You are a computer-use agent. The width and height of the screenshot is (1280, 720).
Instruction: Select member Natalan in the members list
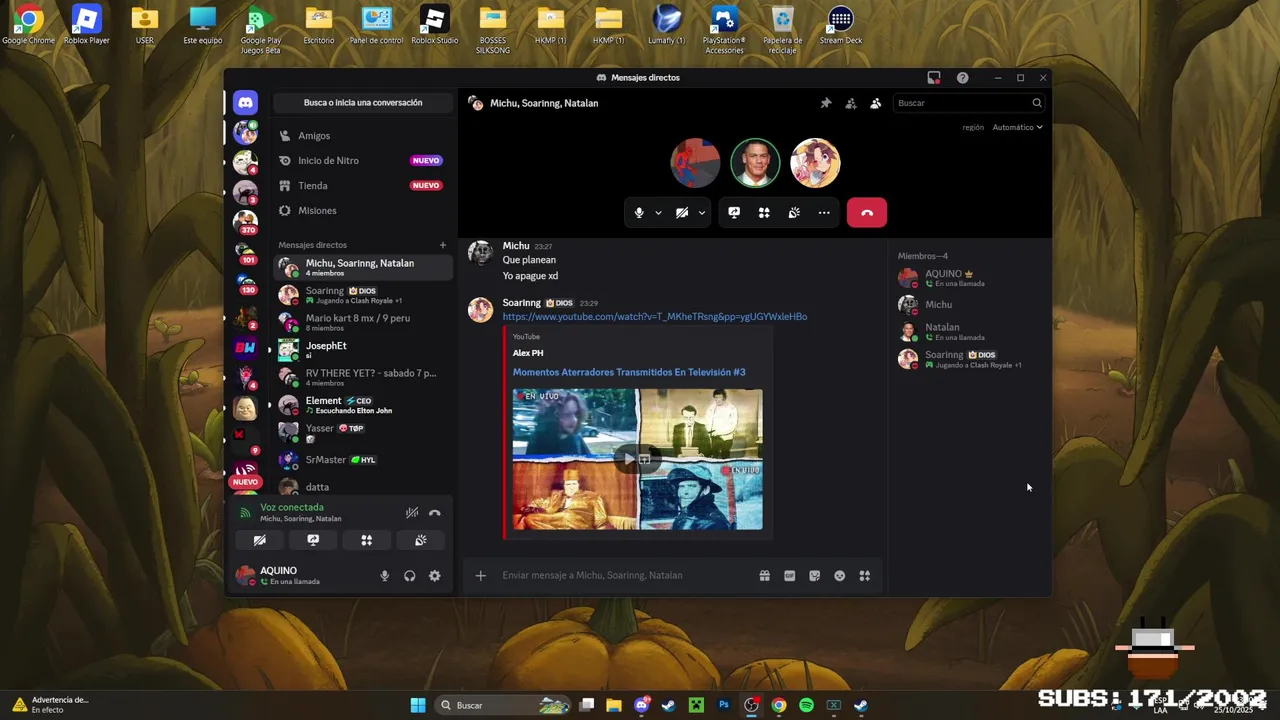click(970, 331)
